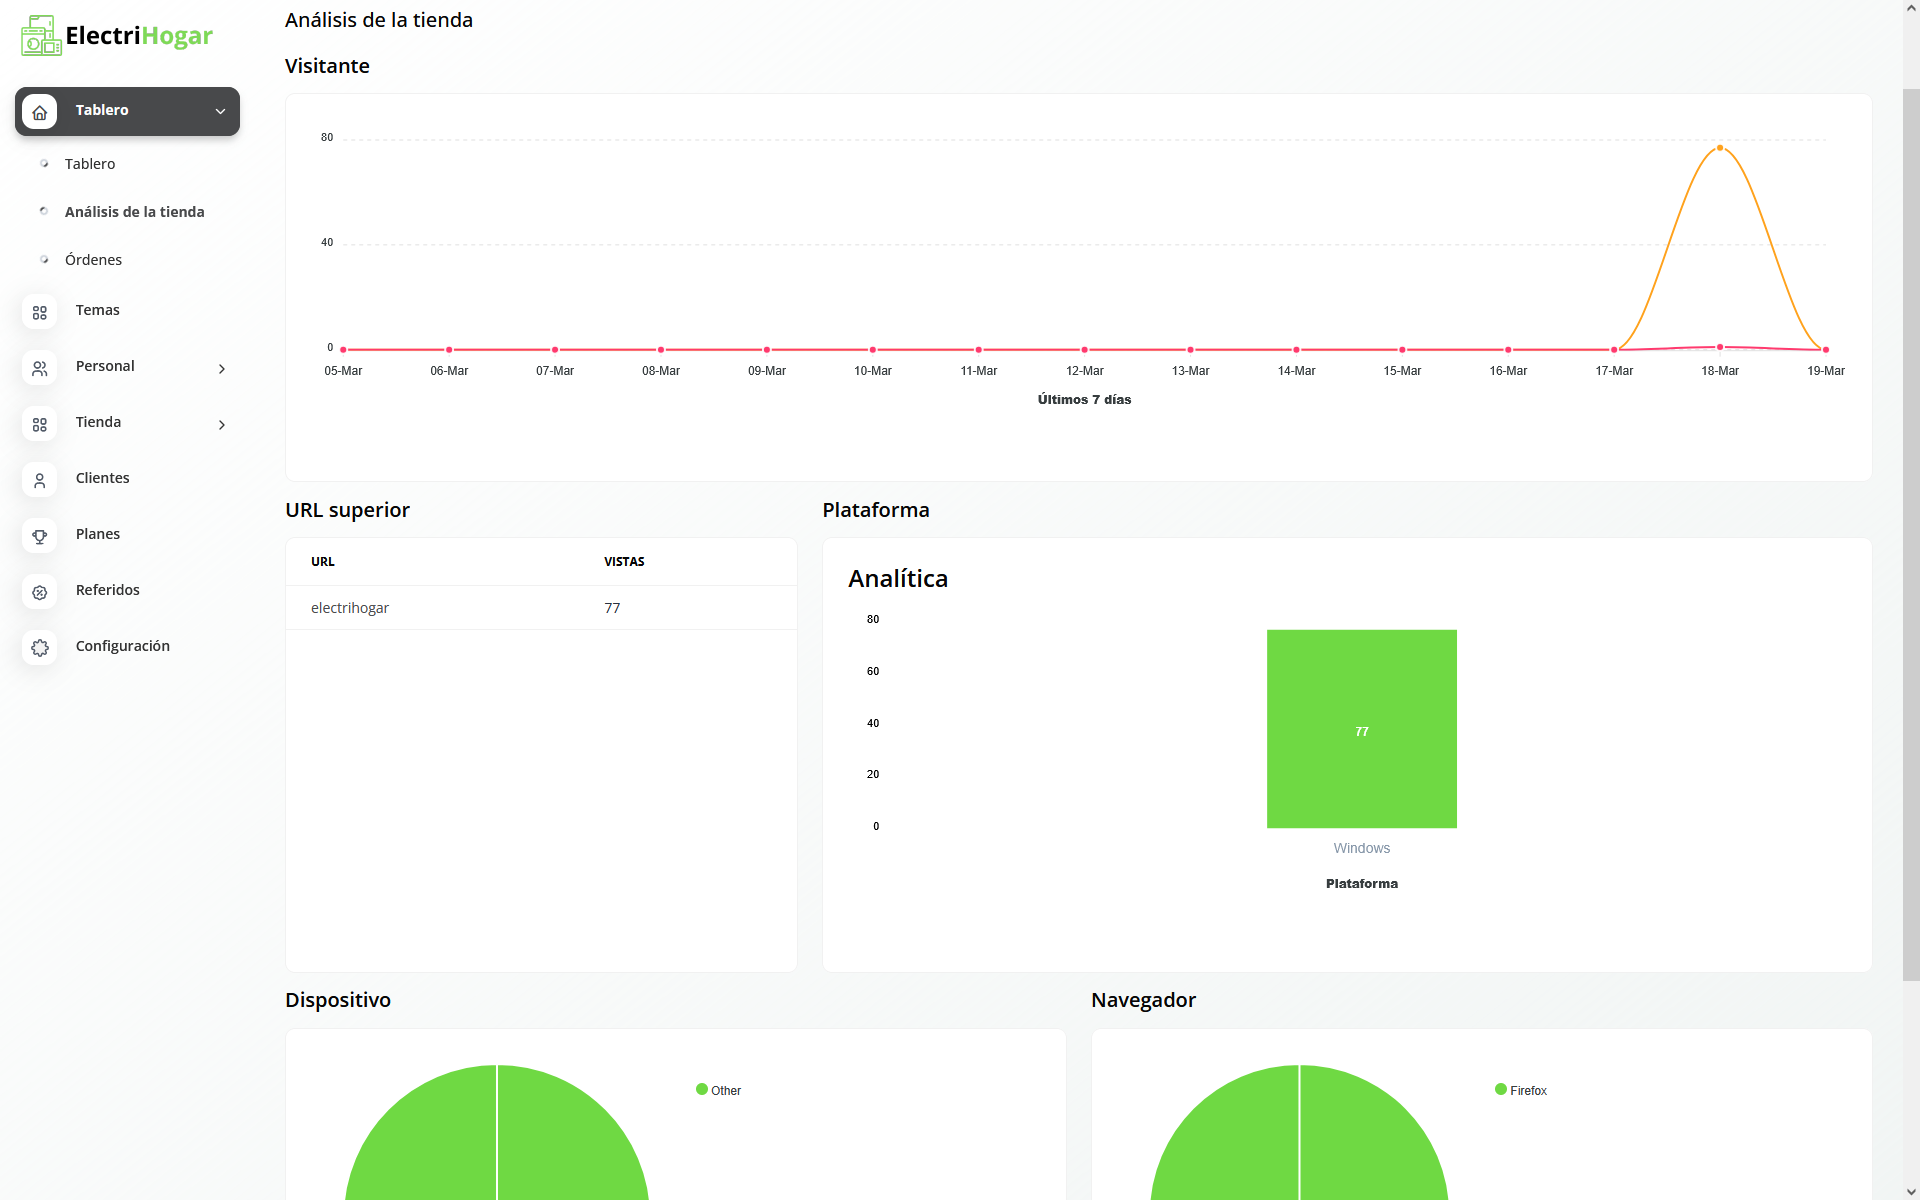Viewport: 1920px width, 1200px height.
Task: Click the Temas grid icon
Action: click(x=40, y=312)
